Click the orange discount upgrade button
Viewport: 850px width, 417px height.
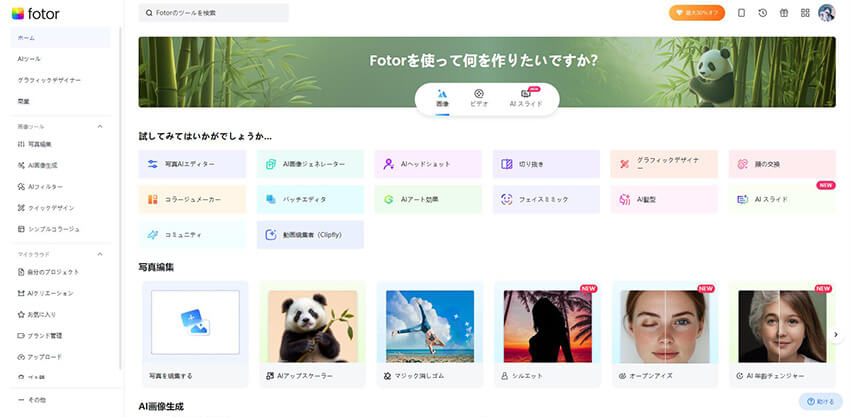tap(697, 13)
